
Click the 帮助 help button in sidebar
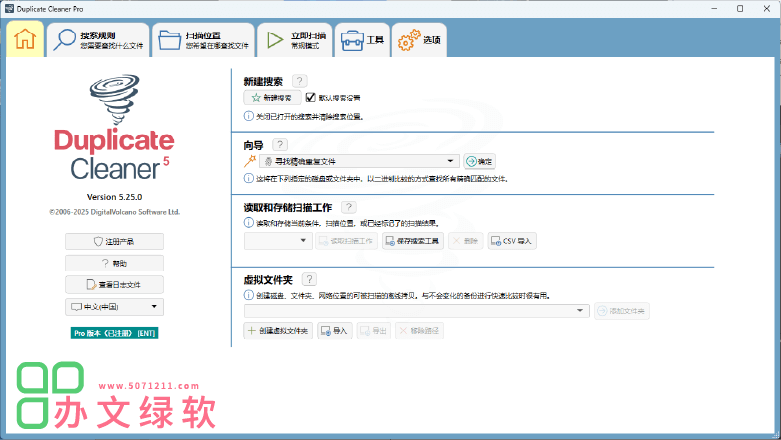[114, 263]
